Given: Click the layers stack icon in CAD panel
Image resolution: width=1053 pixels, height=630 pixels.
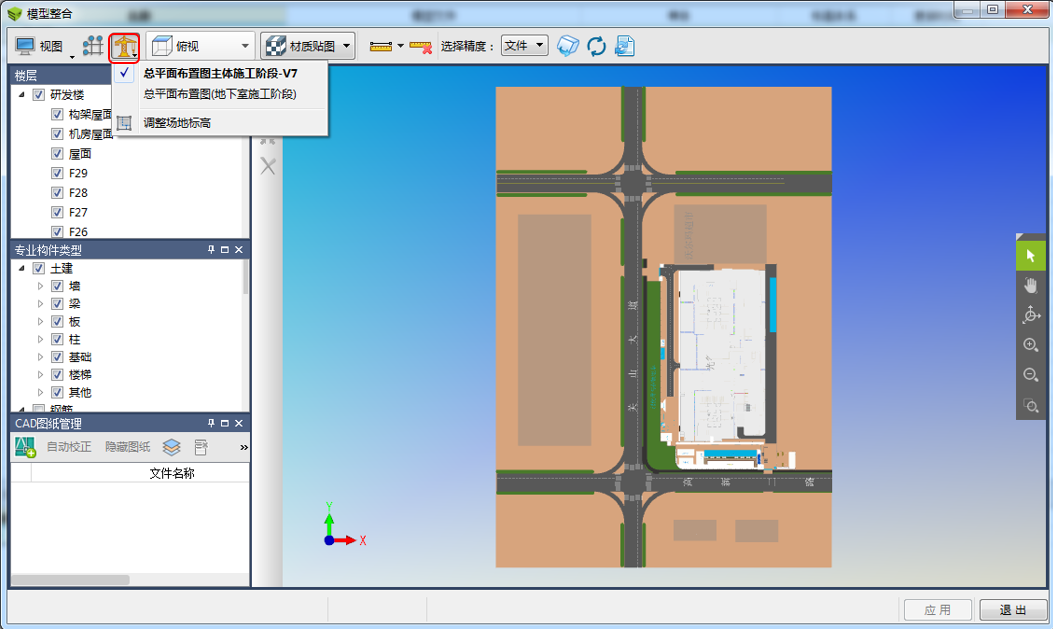Looking at the screenshot, I should pyautogui.click(x=172, y=447).
